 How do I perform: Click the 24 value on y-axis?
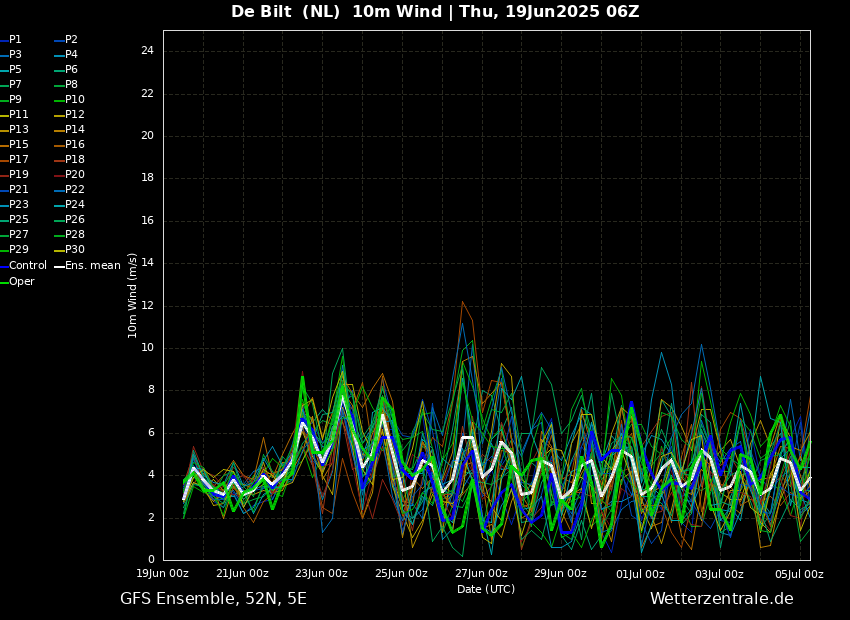pos(147,51)
